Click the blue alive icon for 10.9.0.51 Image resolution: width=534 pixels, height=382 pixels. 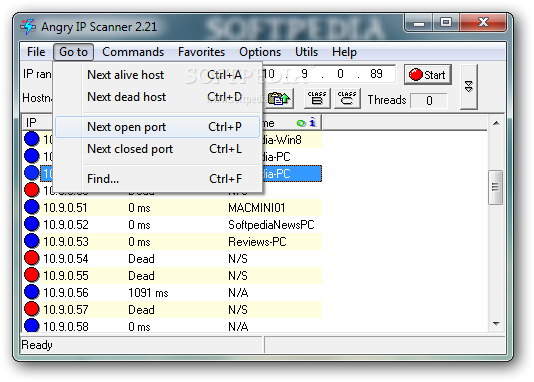[32, 207]
